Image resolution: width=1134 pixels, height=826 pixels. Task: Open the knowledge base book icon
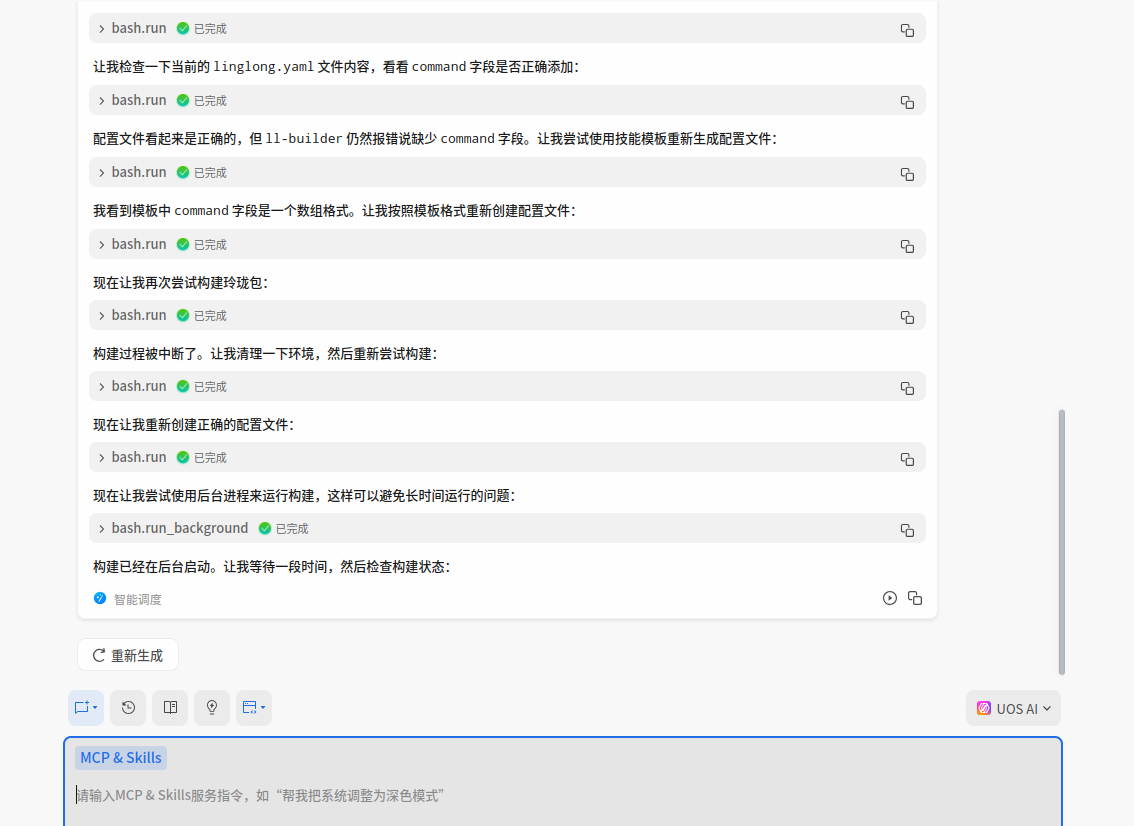click(170, 707)
